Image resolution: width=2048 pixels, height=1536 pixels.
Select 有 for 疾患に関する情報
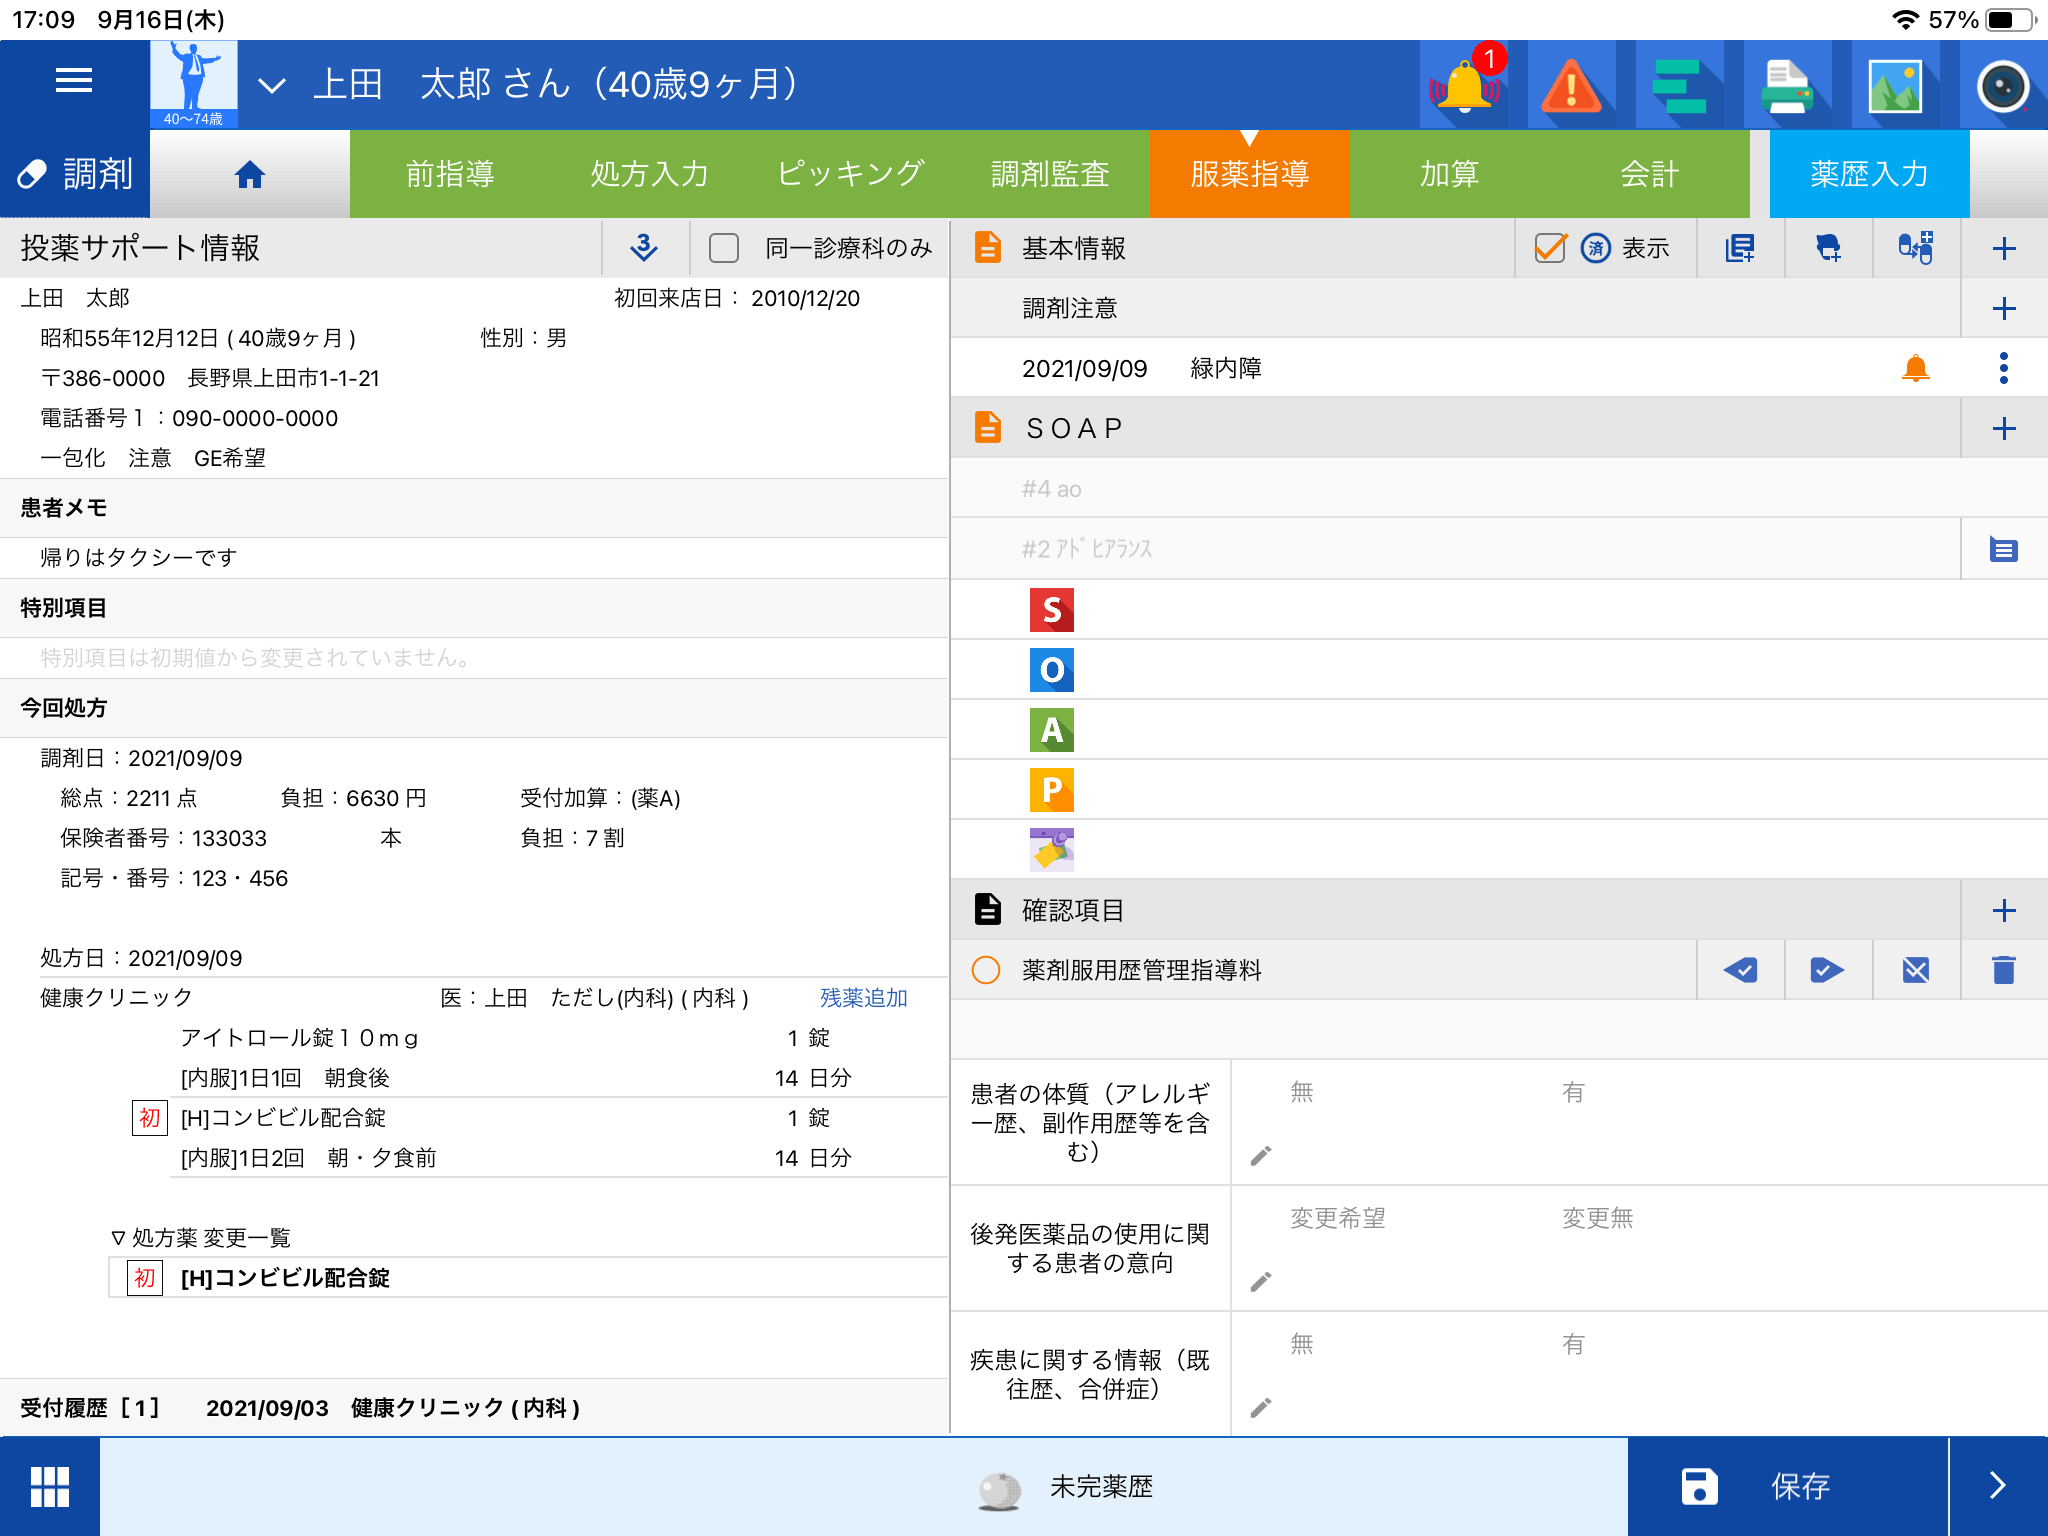click(1574, 1344)
